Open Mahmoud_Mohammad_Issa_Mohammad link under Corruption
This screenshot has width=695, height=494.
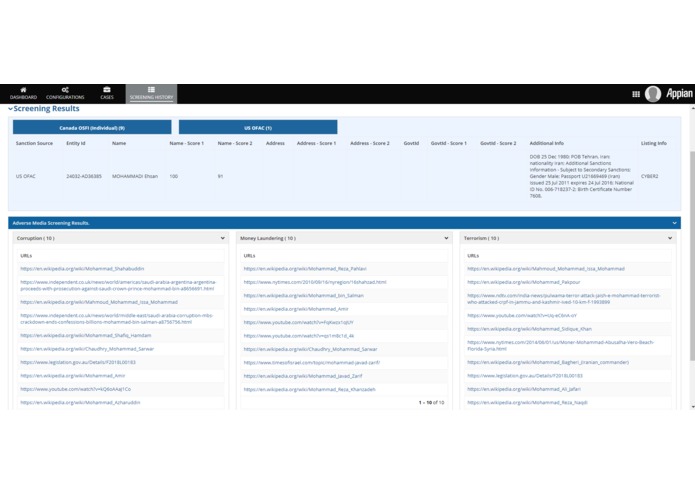pyautogui.click(x=99, y=302)
